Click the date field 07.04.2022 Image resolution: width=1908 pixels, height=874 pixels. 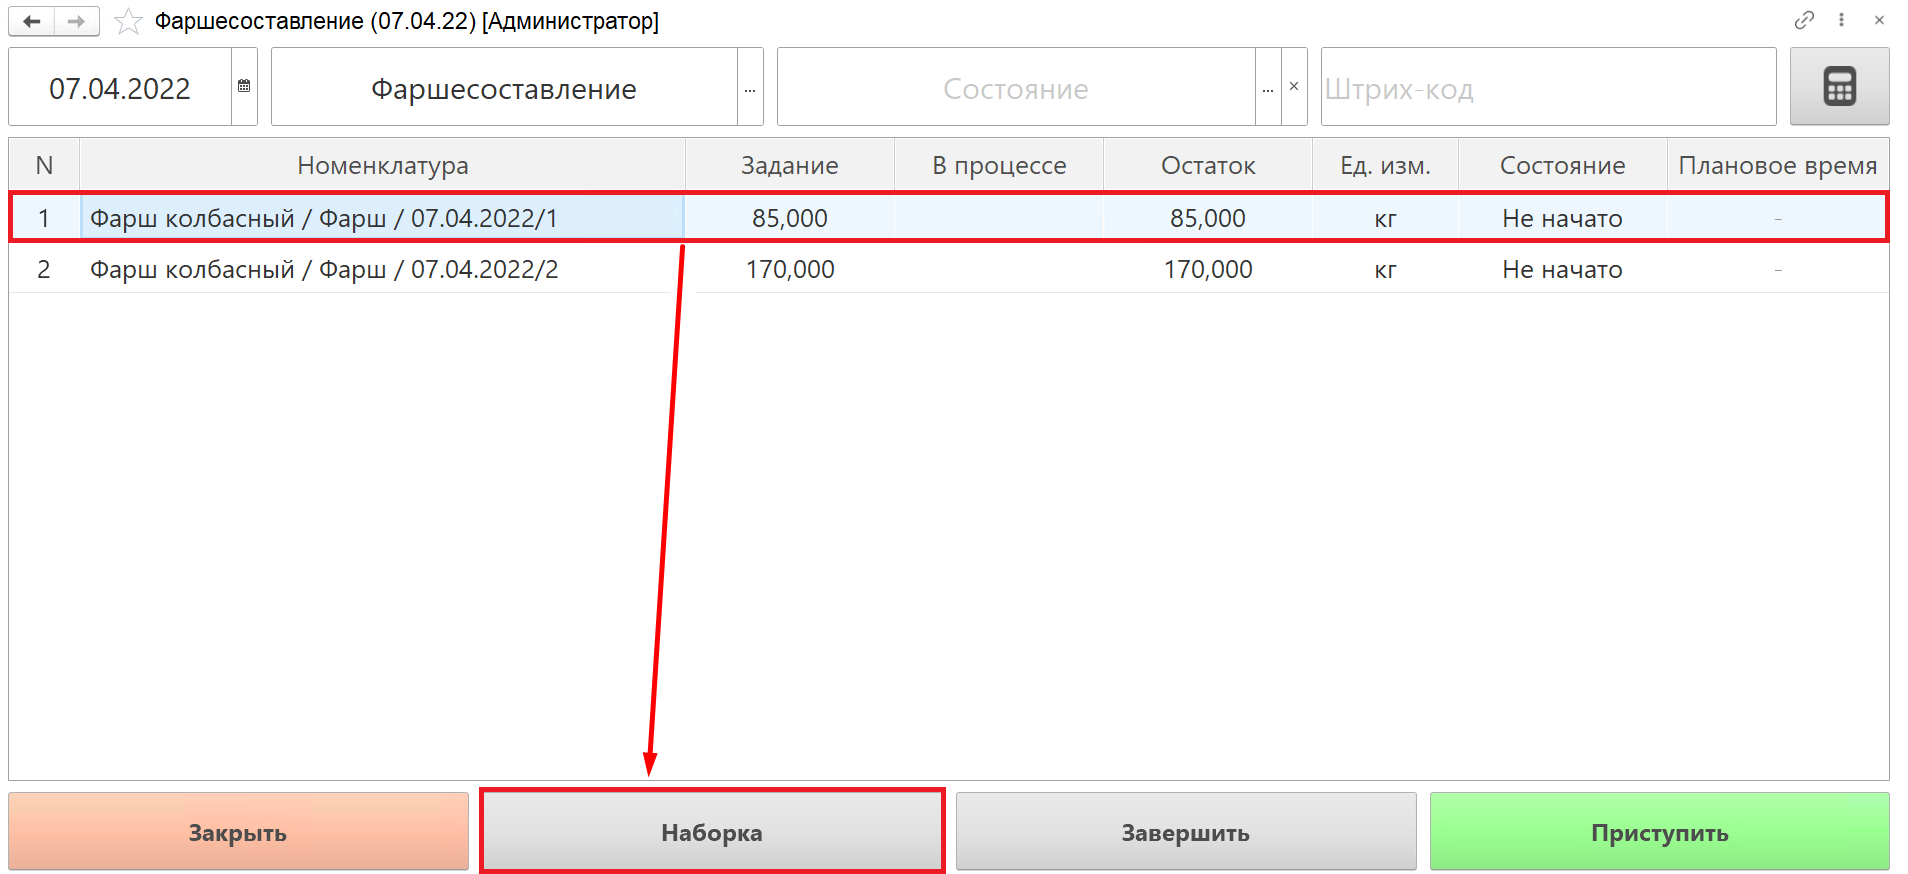tap(120, 88)
